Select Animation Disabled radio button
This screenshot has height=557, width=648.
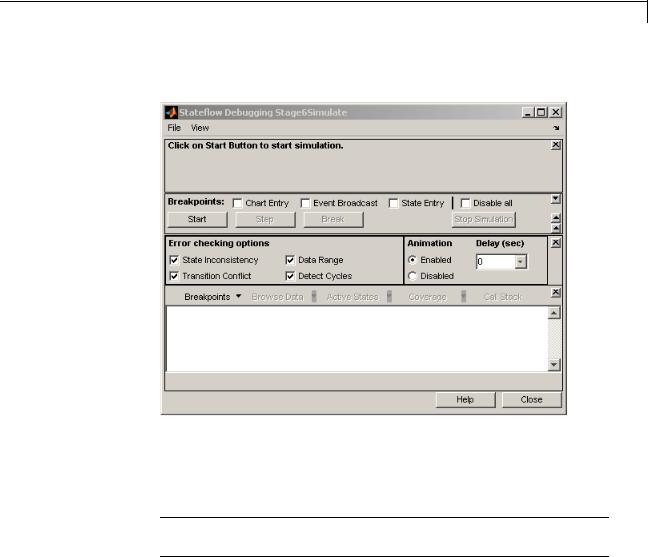412,276
